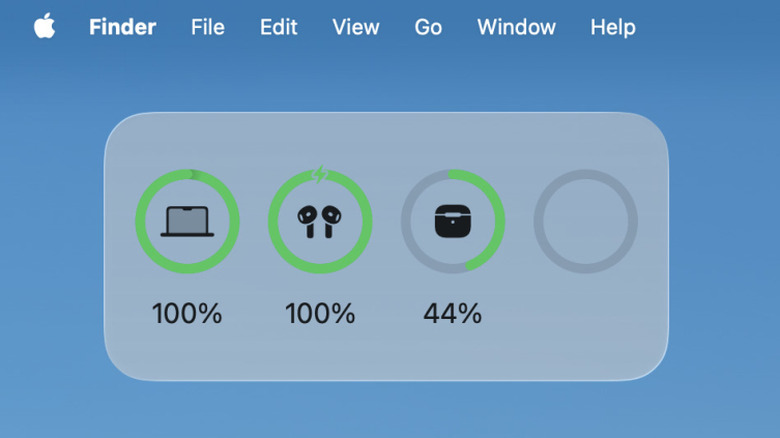This screenshot has height=438, width=780.
Task: Click the AirPods battery icon
Action: coord(320,221)
